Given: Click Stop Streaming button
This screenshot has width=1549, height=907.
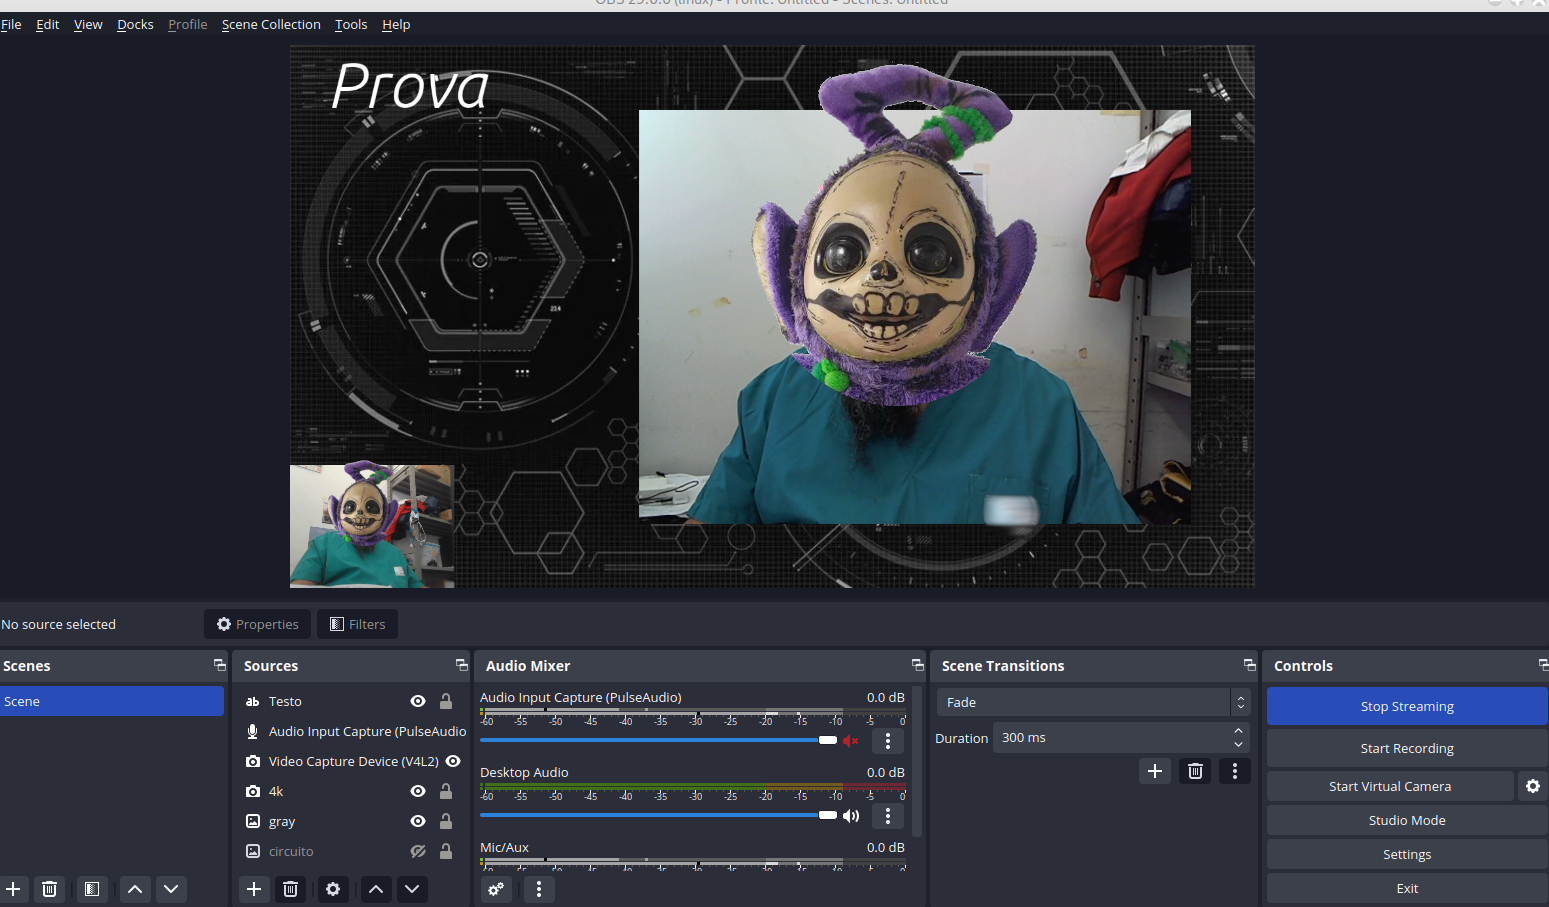Looking at the screenshot, I should point(1407,706).
